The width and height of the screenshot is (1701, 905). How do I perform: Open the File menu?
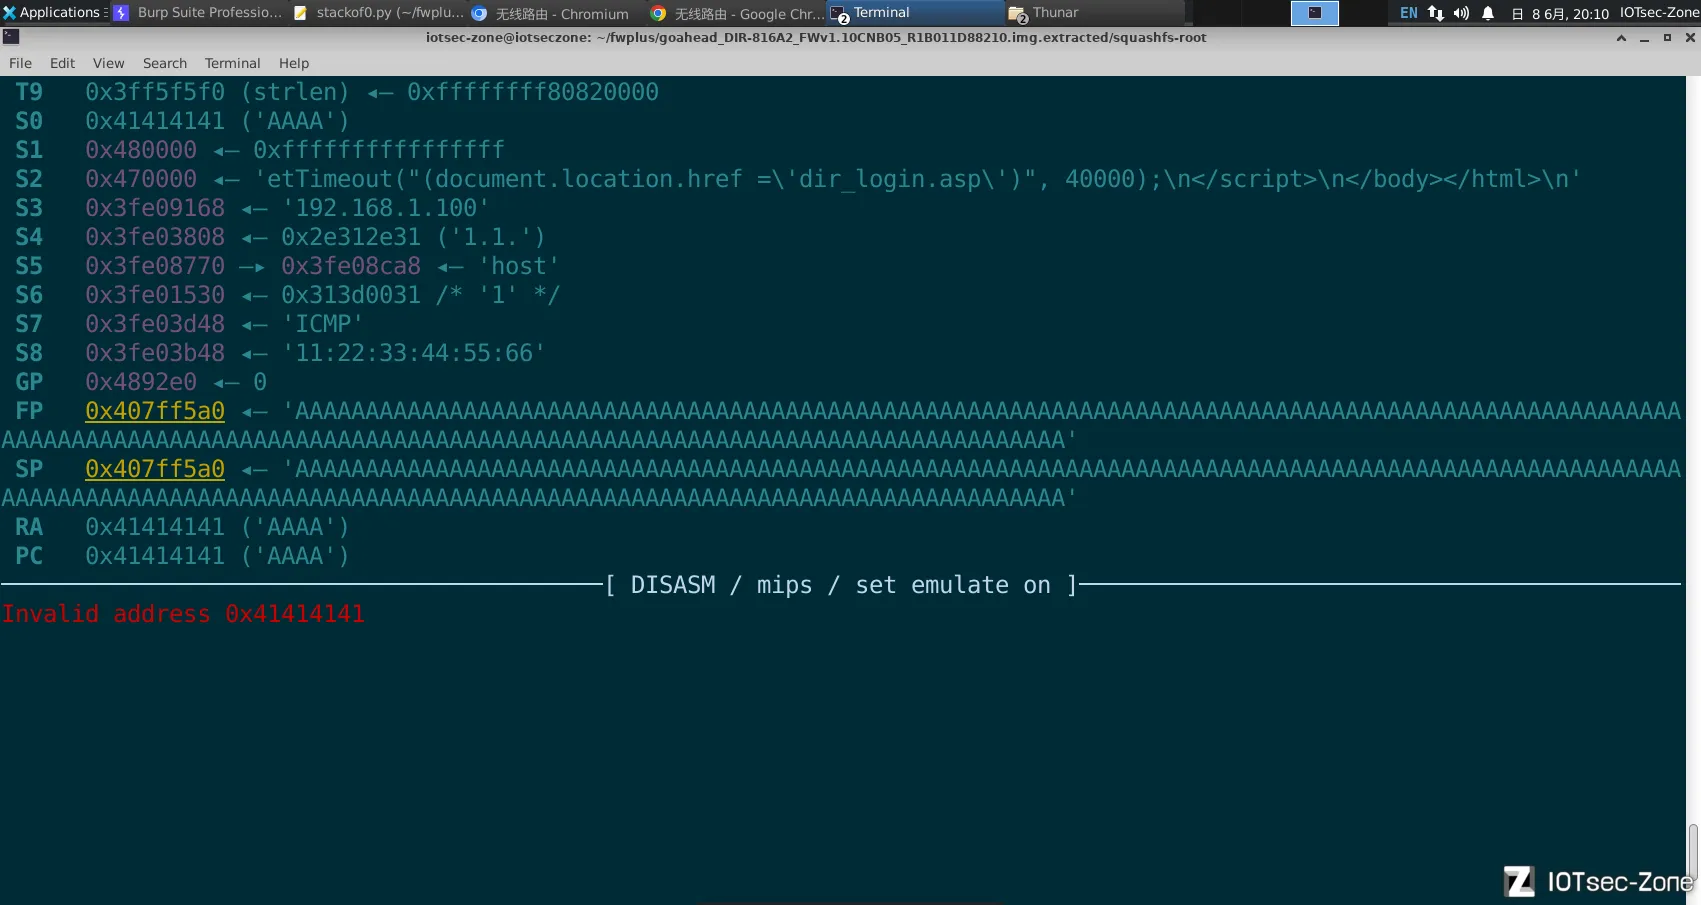click(20, 63)
